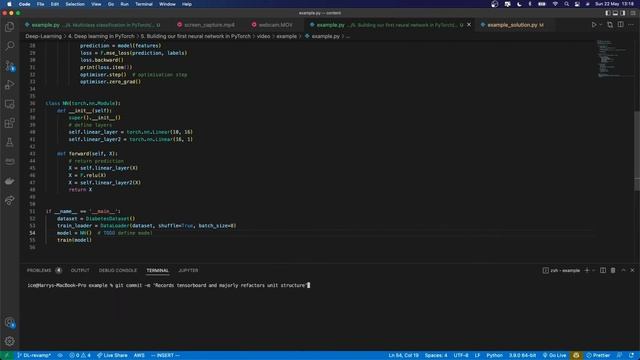The height and width of the screenshot is (360, 640).
Task: Split the editor to the right
Action: (x=620, y=25)
